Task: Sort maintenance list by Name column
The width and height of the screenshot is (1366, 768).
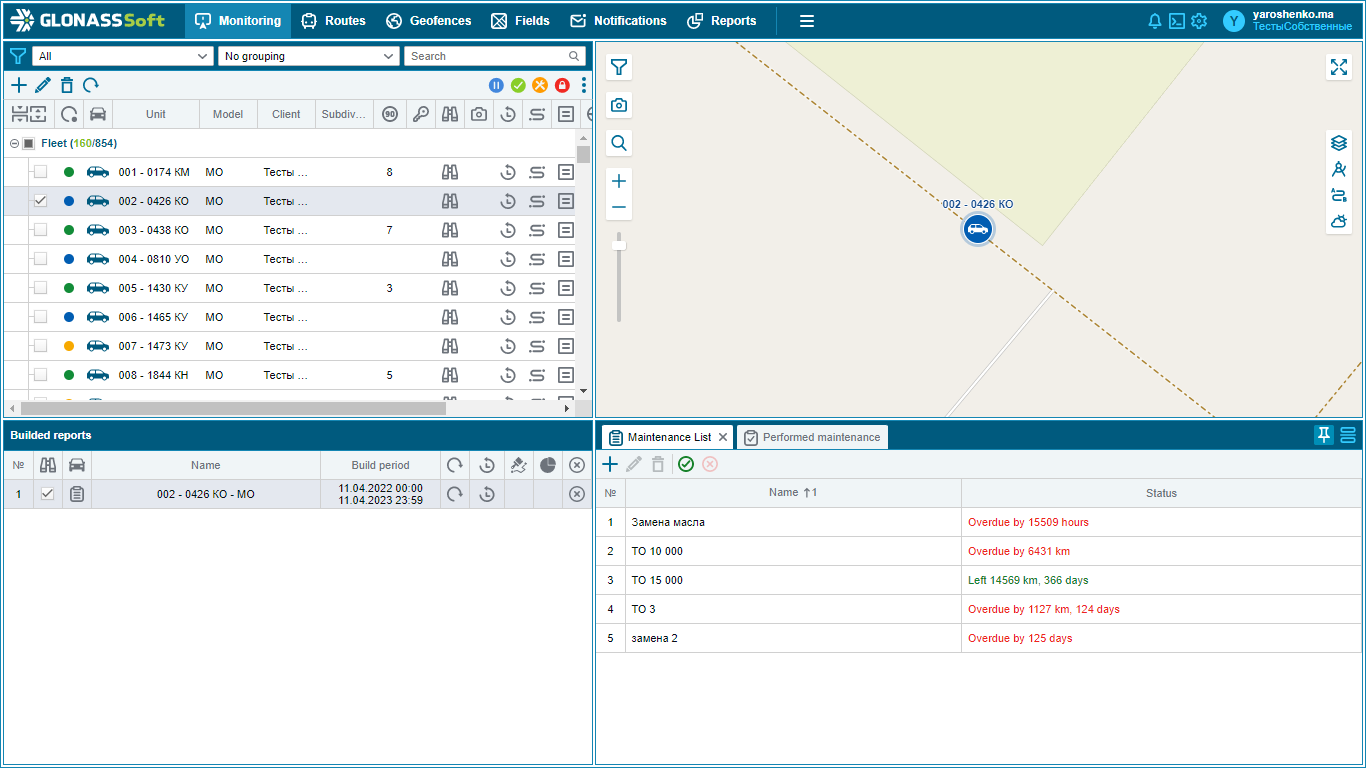Action: (x=793, y=493)
